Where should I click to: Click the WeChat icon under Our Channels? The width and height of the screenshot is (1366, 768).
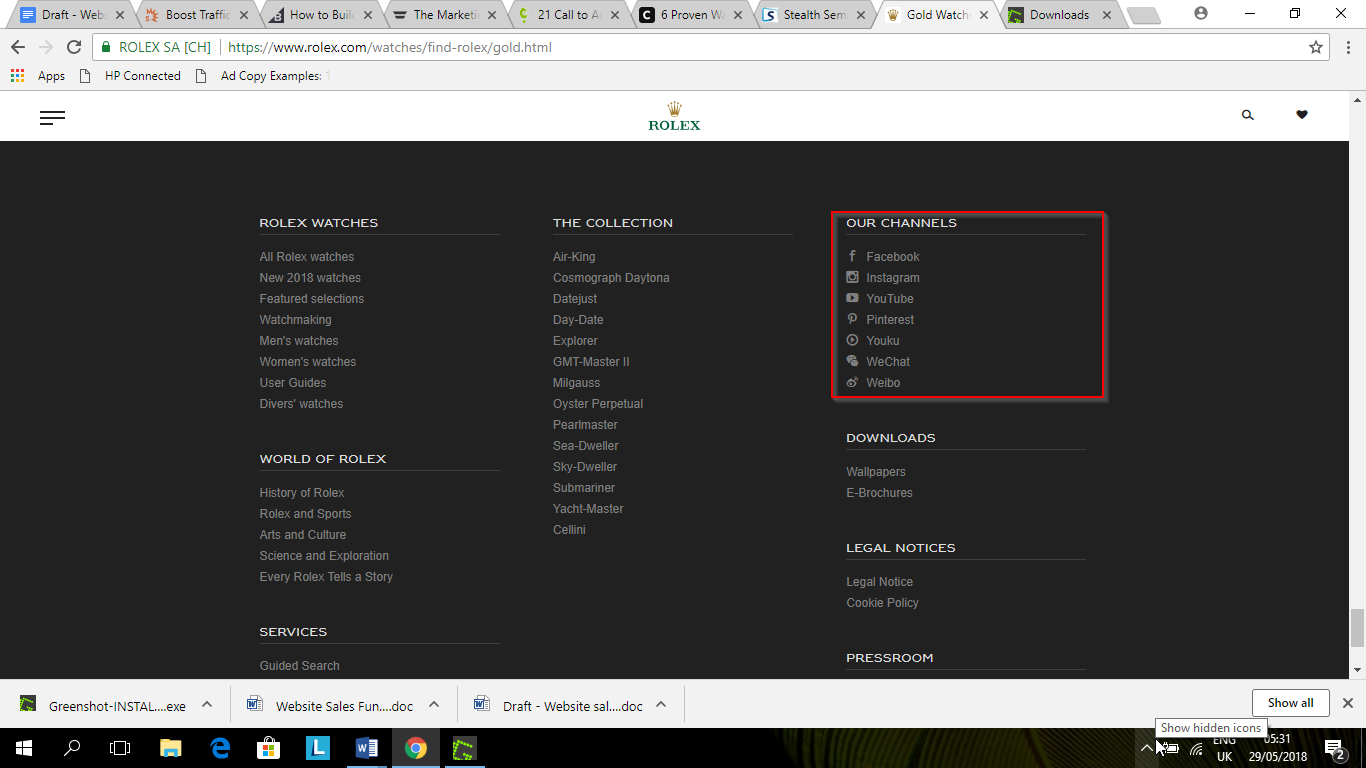point(852,362)
